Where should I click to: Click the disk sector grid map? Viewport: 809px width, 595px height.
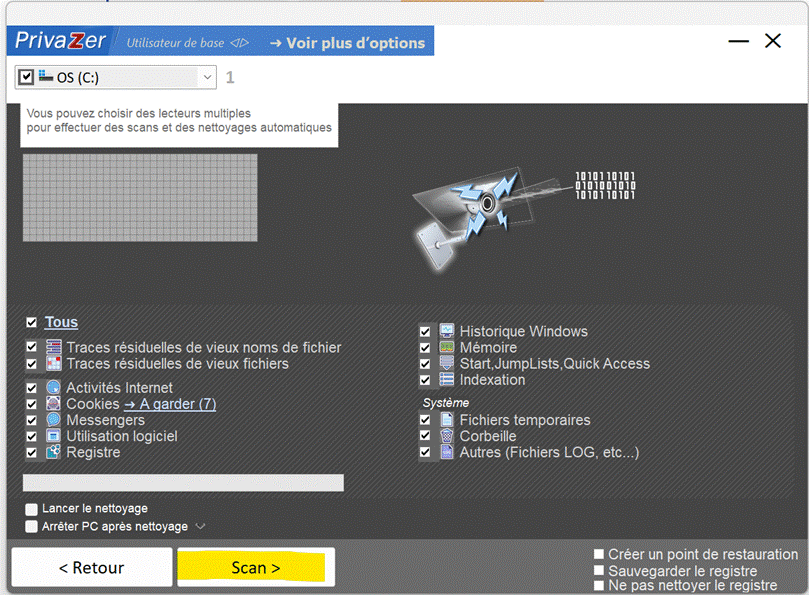140,198
